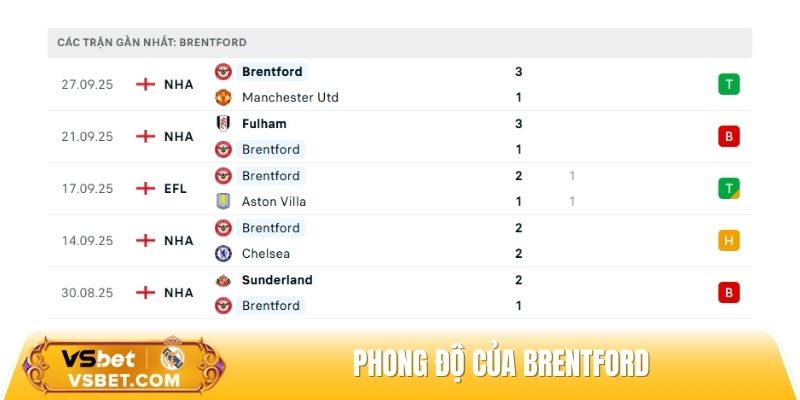Select the 14.09.25 Brentford vs Chelsea row
The width and height of the screenshot is (800, 400).
tap(400, 241)
